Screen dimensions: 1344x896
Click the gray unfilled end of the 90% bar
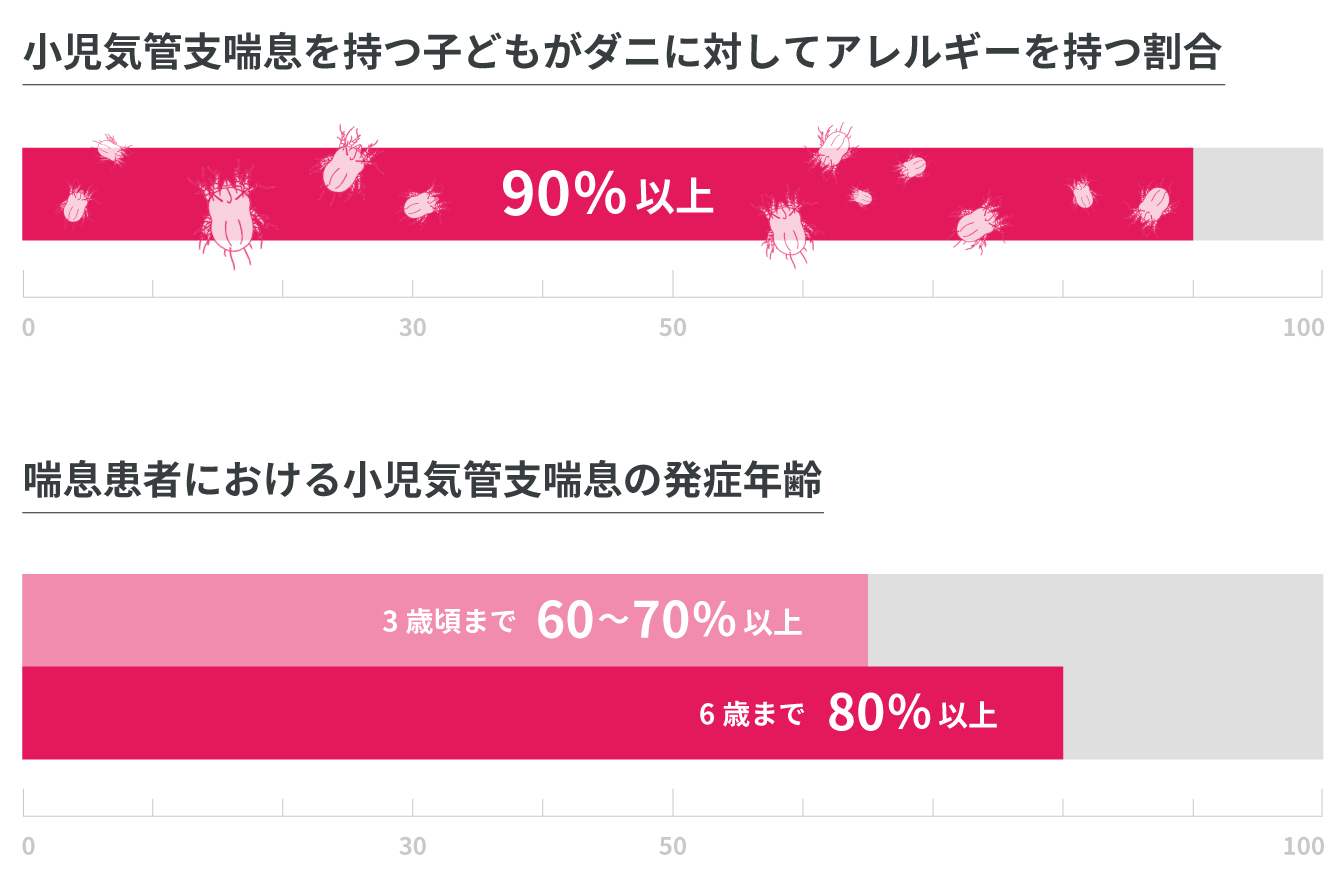[1257, 194]
